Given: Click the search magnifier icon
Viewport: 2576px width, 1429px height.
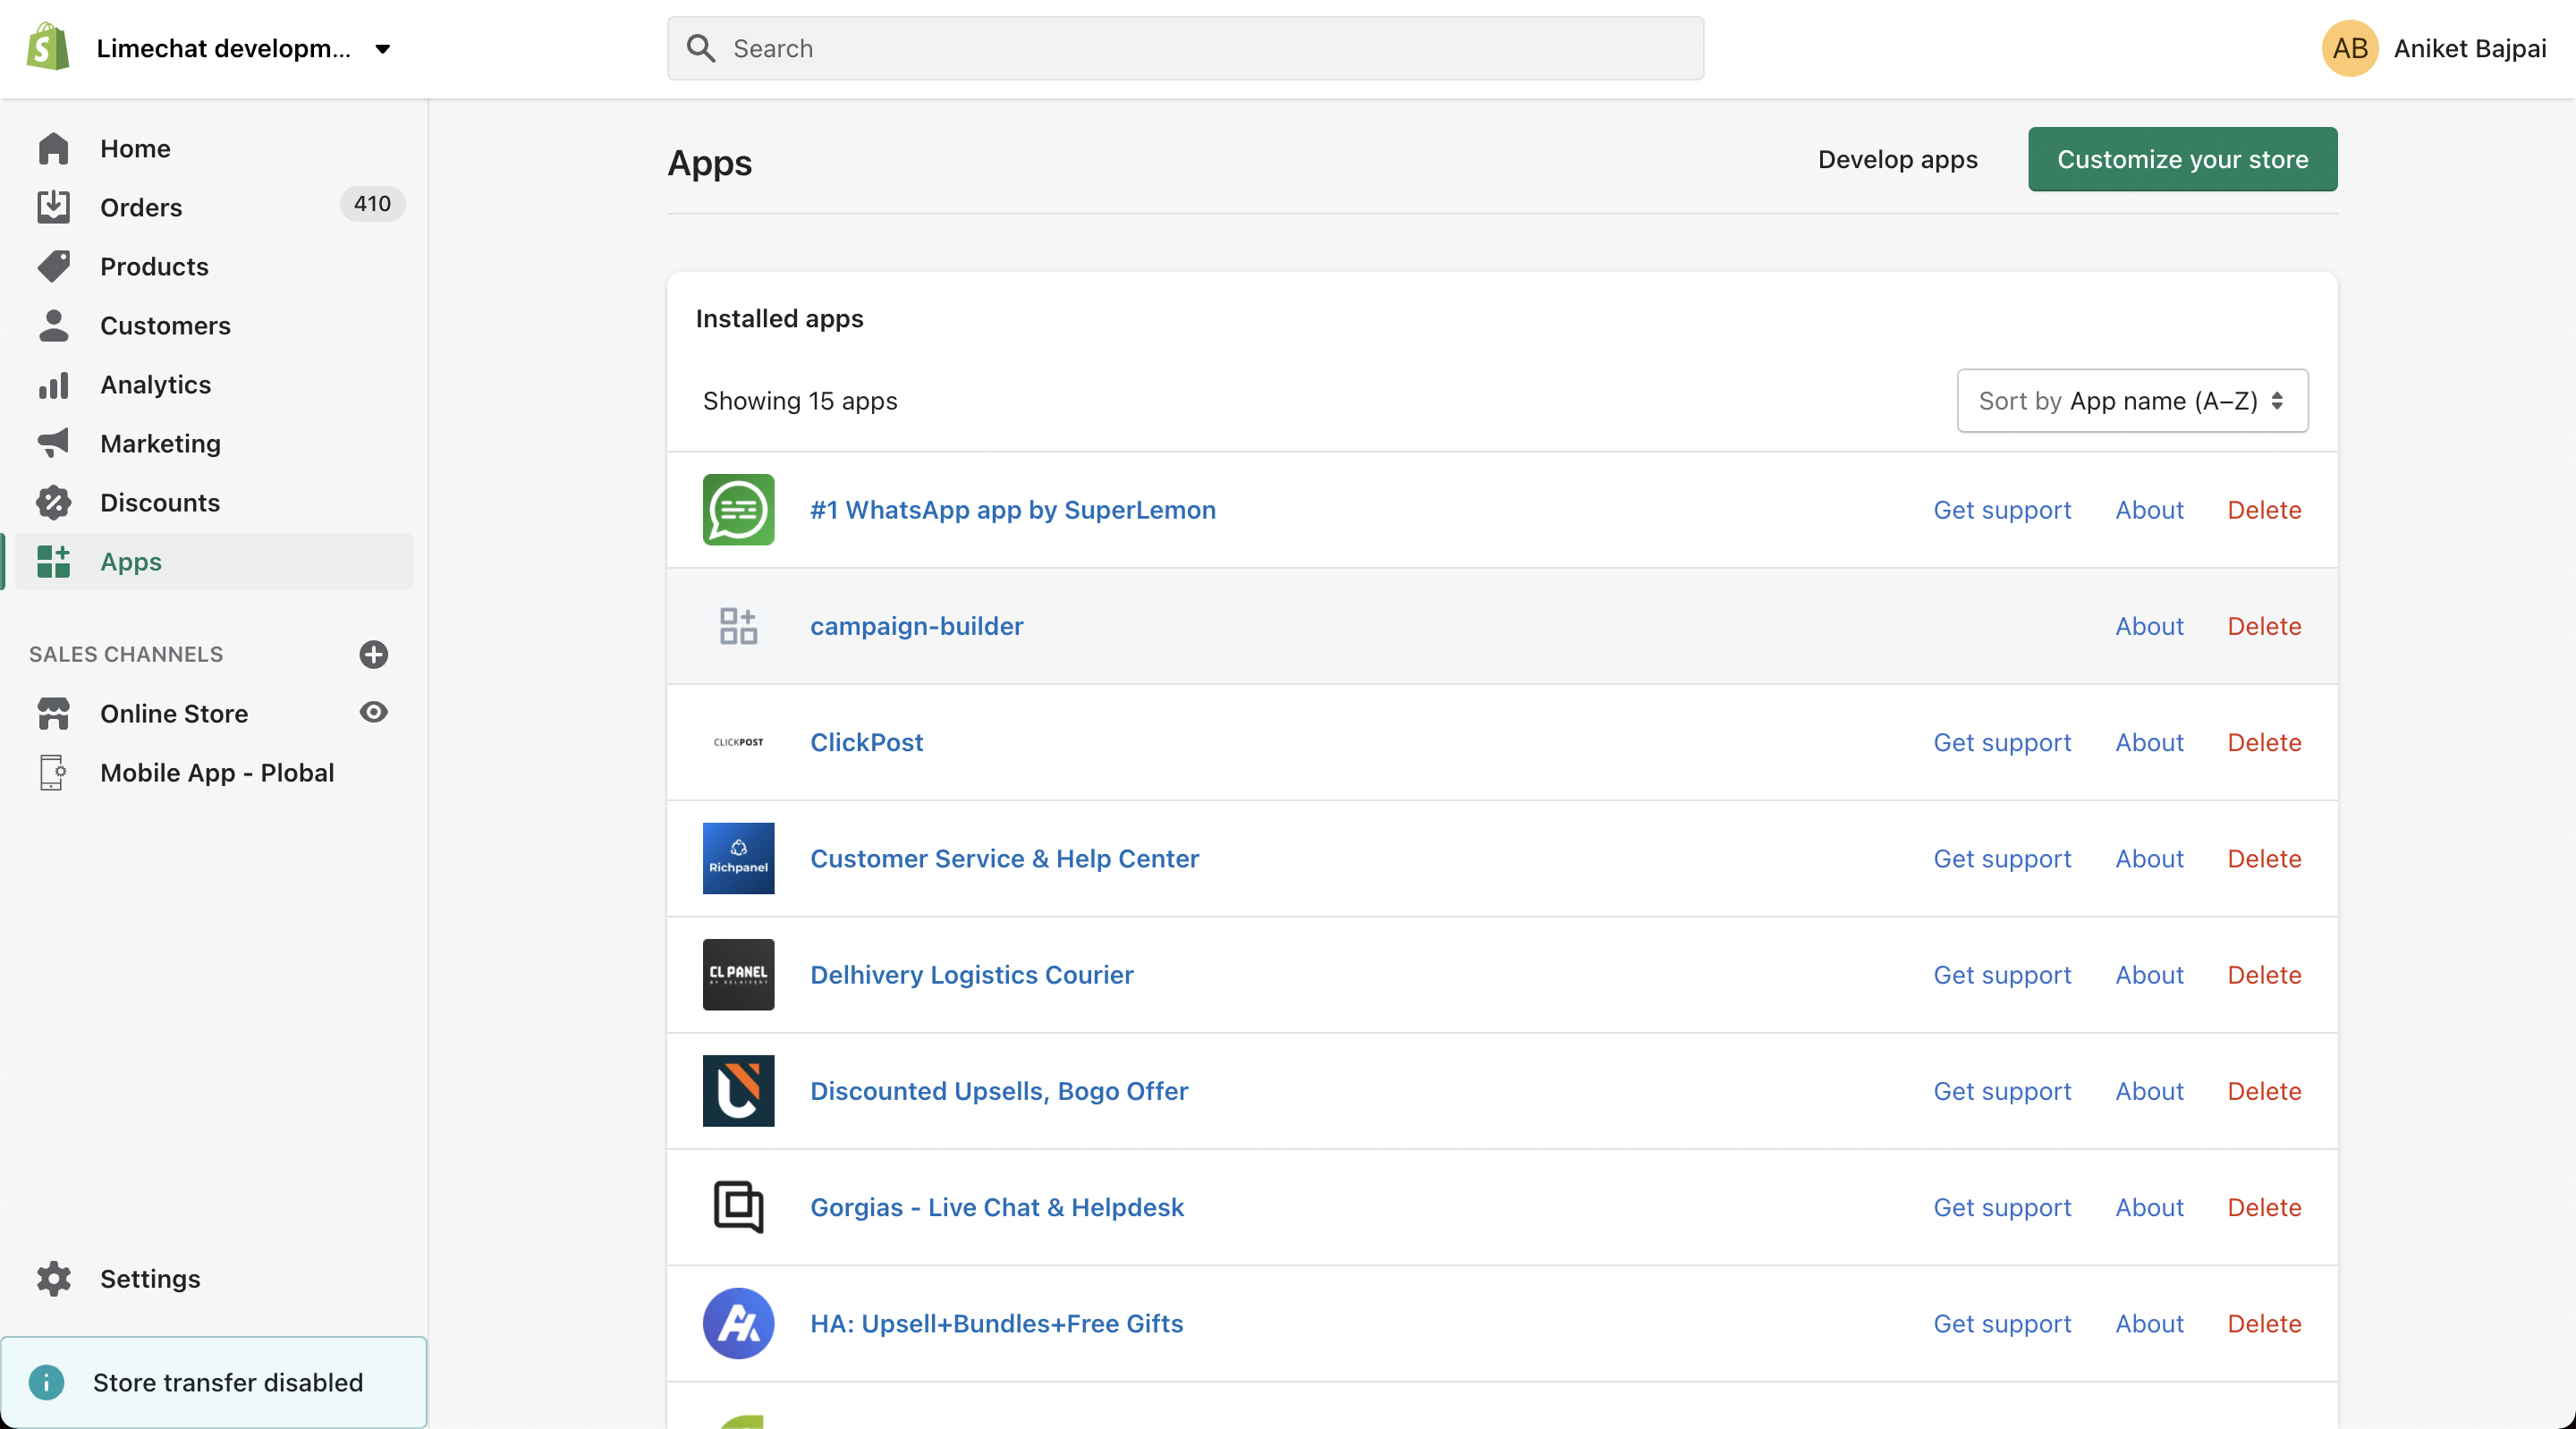Looking at the screenshot, I should (701, 48).
